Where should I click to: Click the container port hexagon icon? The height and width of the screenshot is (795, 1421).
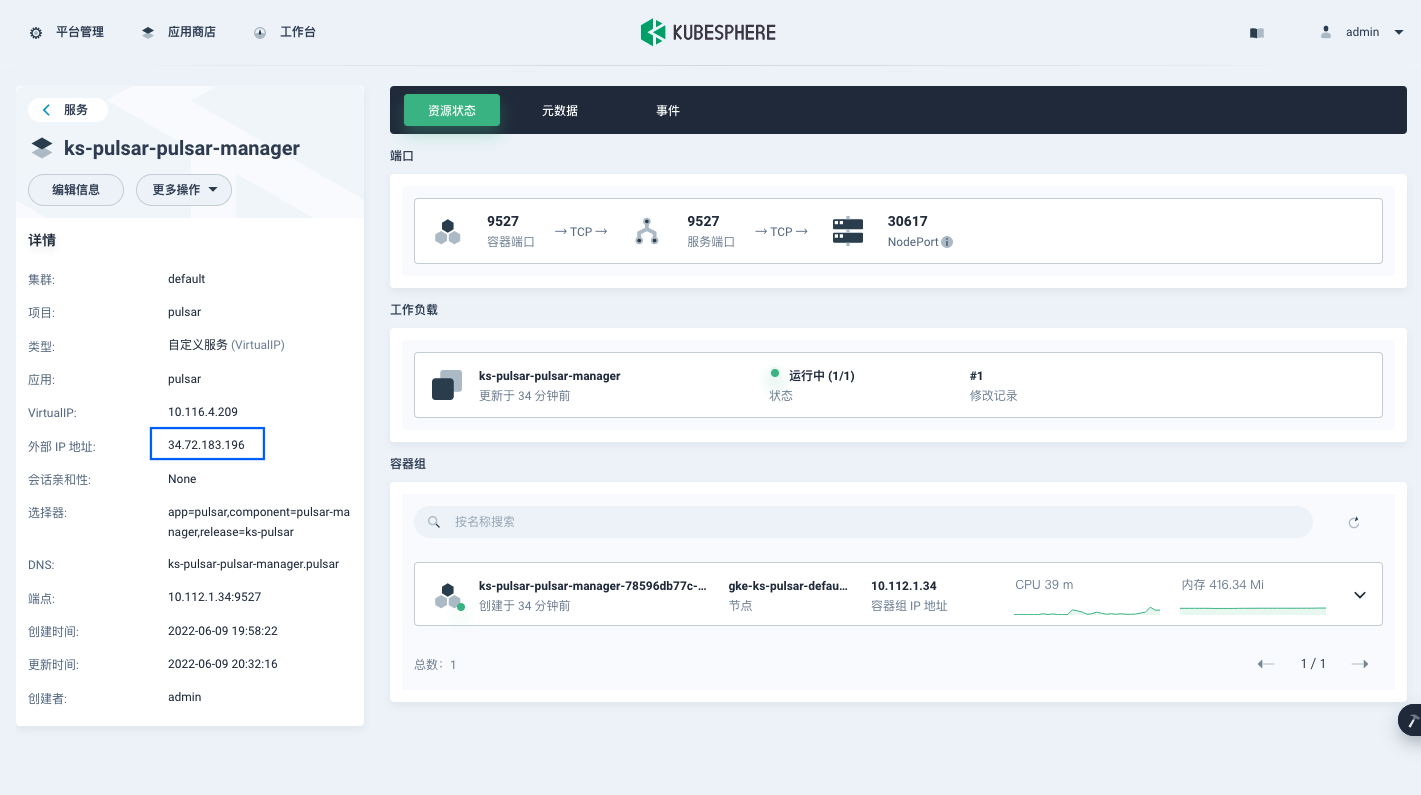click(x=448, y=231)
